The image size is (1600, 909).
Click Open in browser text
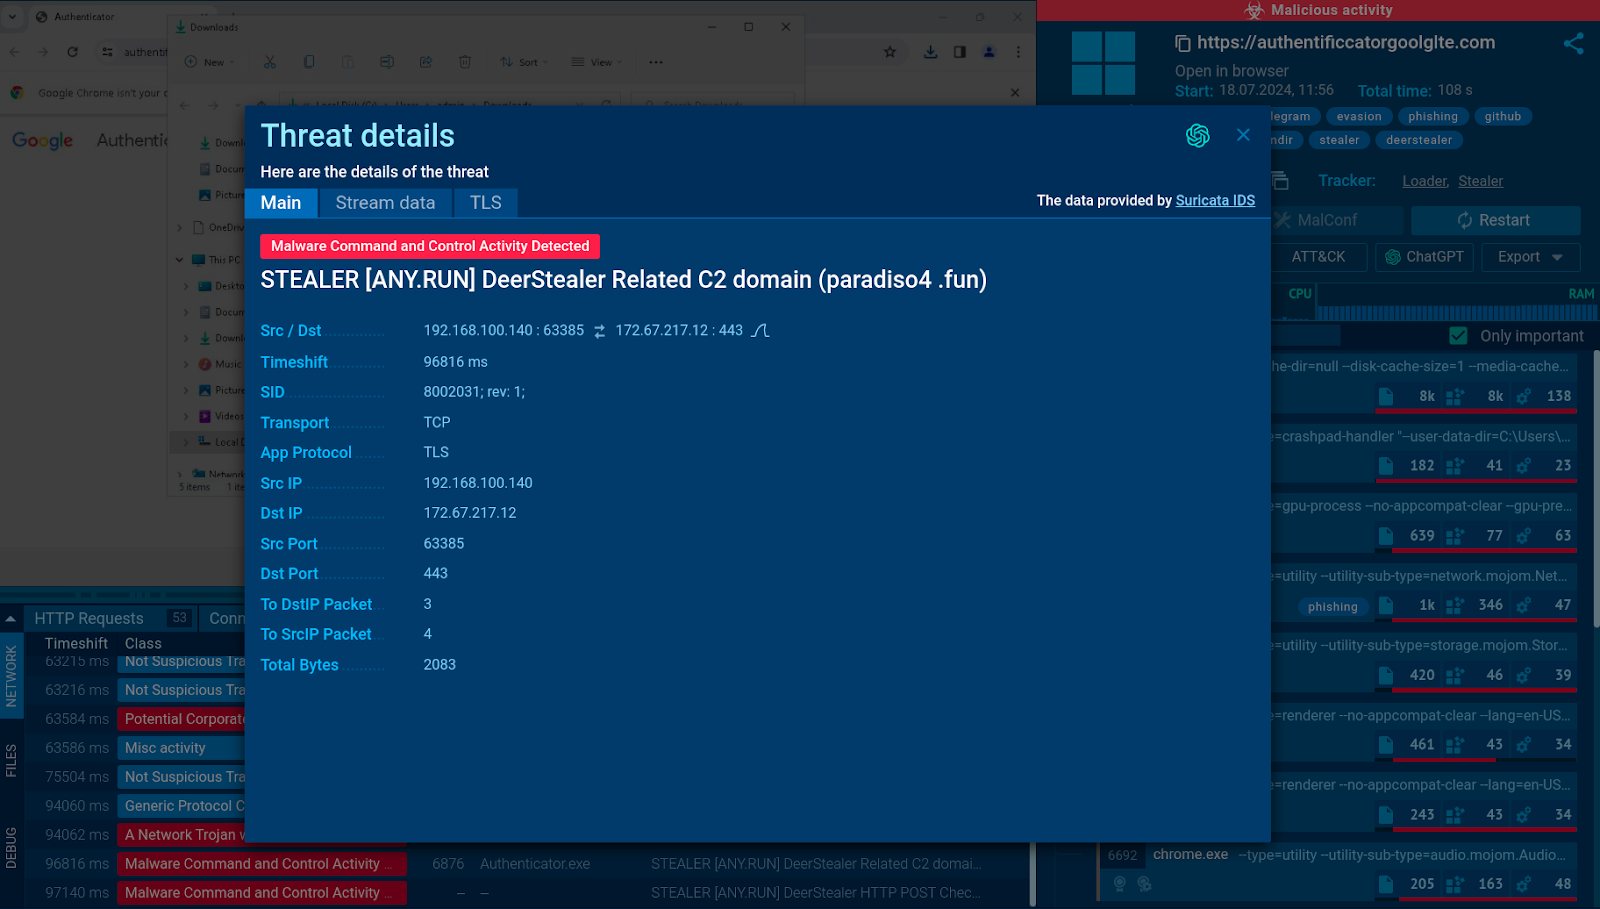coord(1231,71)
